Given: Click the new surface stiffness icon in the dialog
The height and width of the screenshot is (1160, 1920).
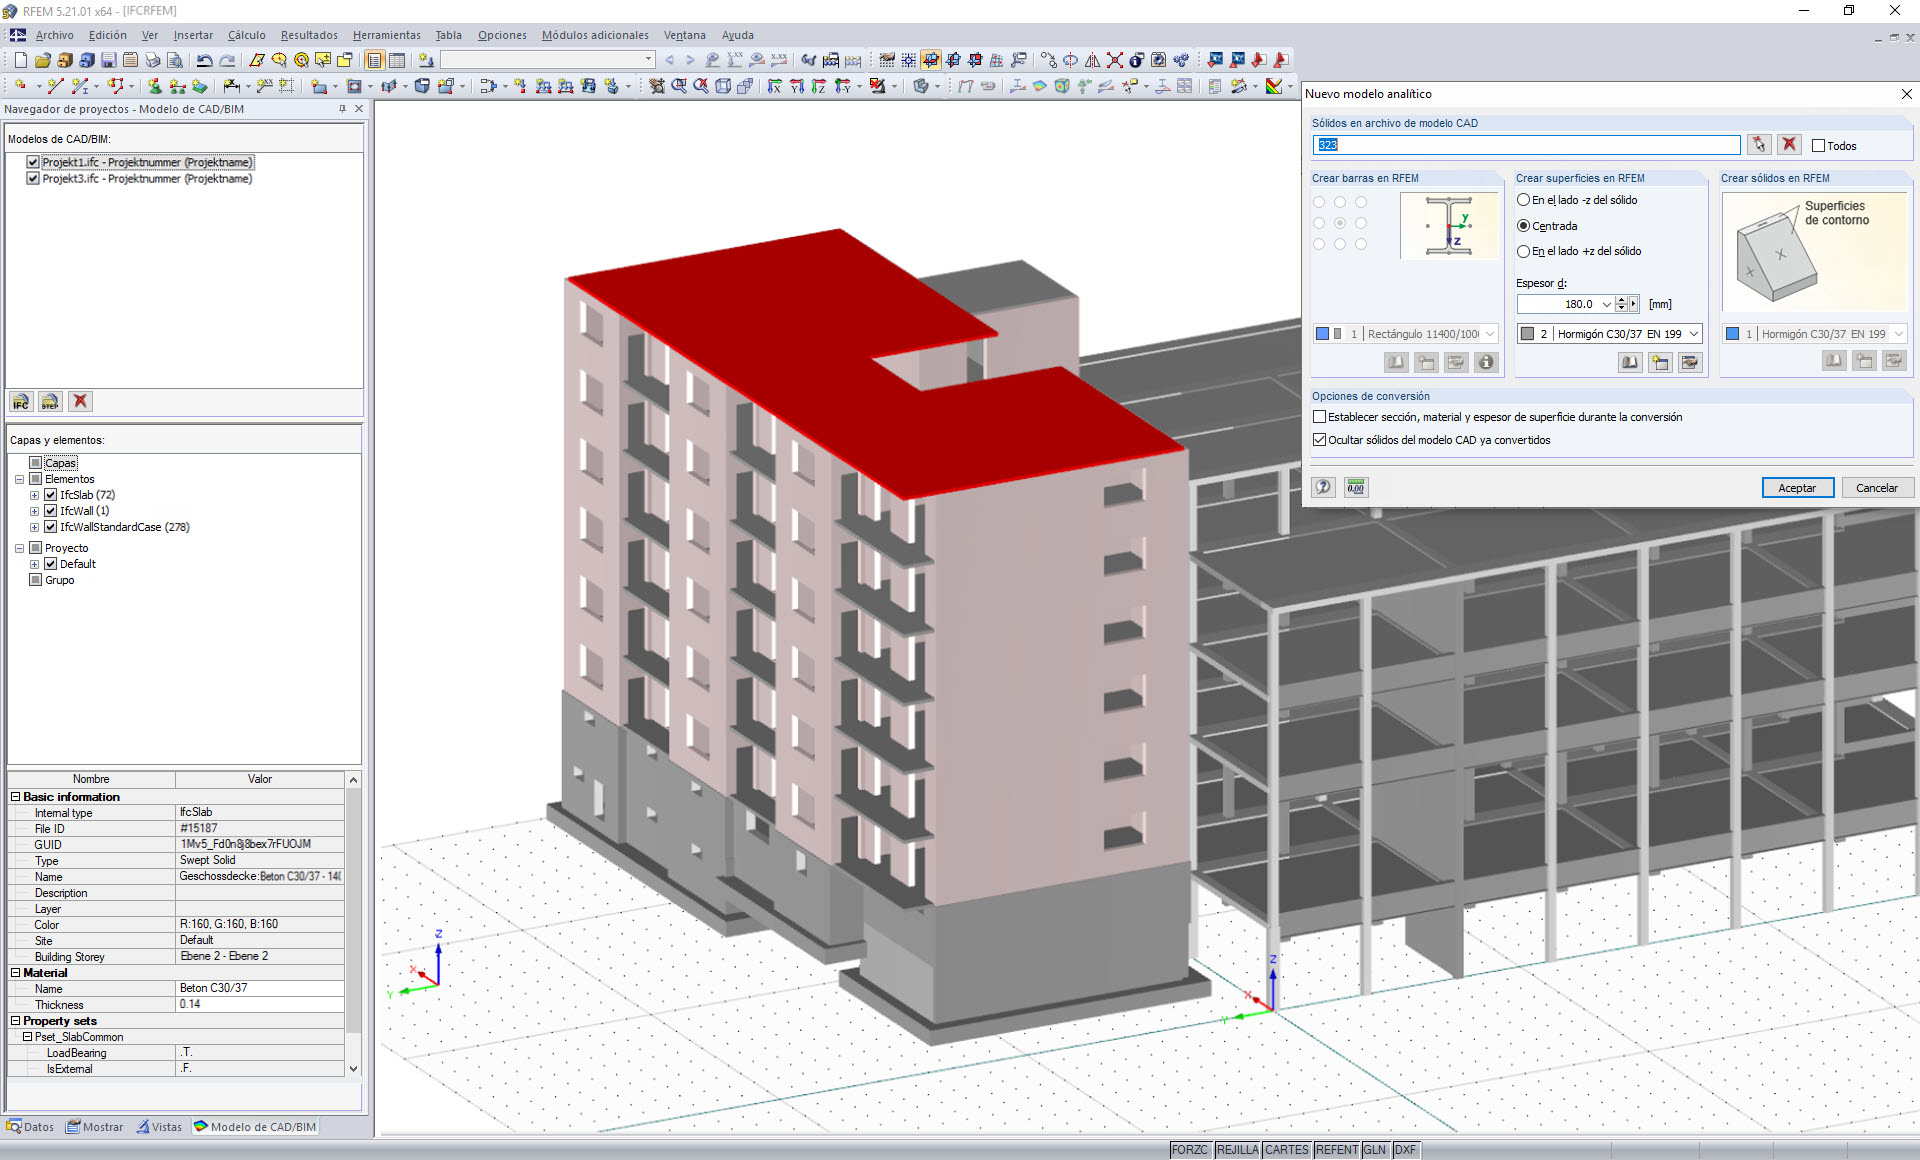Looking at the screenshot, I should (x=1660, y=363).
